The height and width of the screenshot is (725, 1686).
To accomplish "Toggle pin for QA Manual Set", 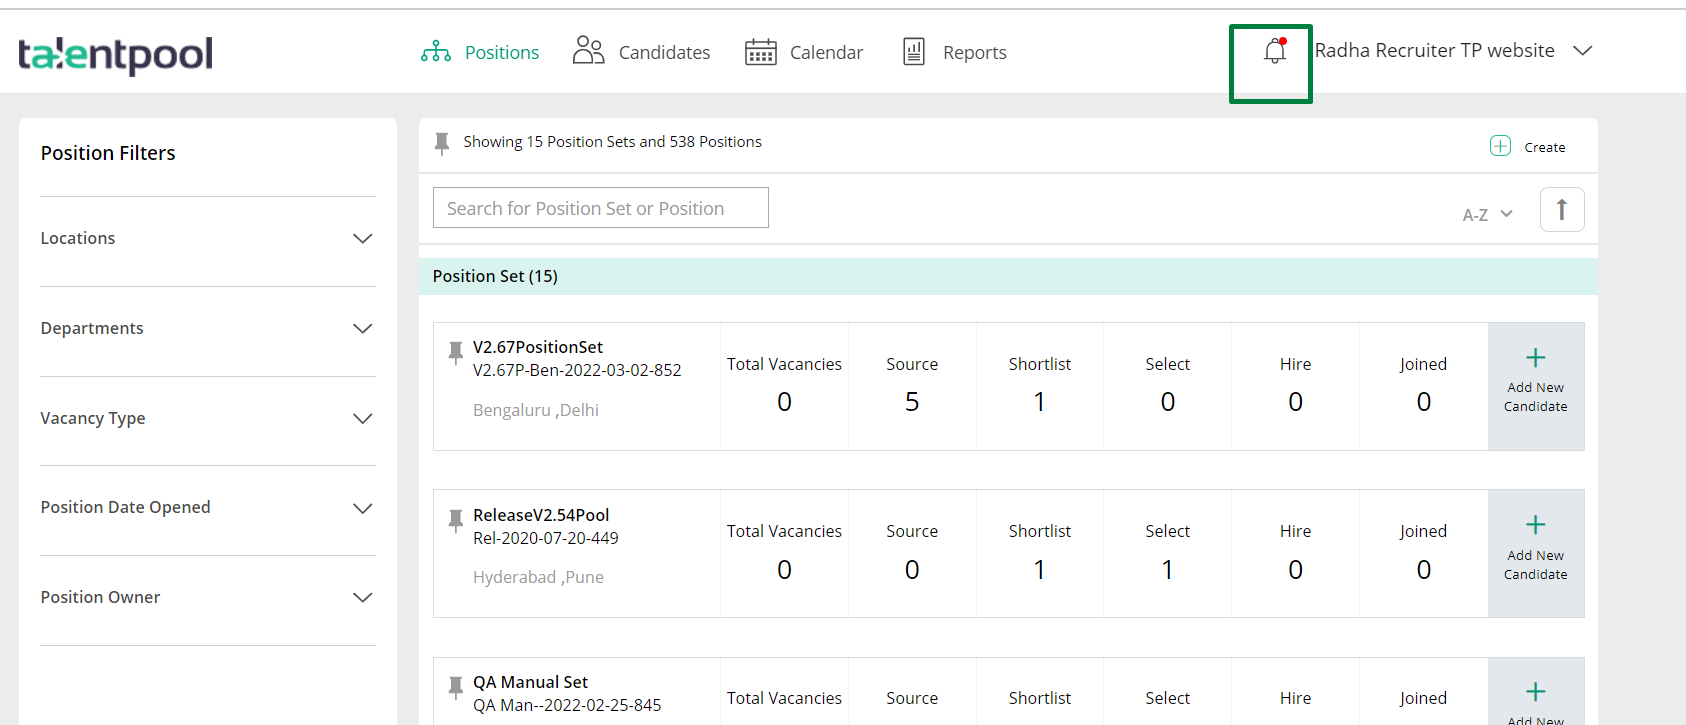I will pyautogui.click(x=455, y=686).
